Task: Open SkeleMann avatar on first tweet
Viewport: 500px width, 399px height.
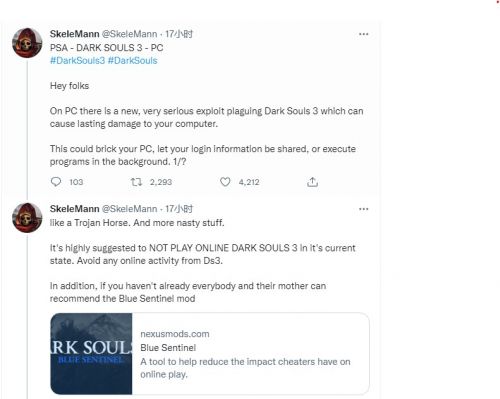Action: click(x=27, y=43)
